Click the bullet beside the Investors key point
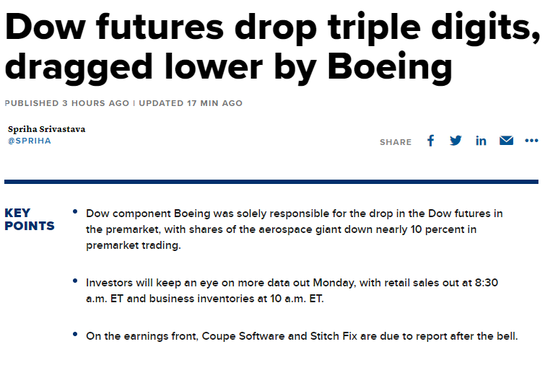This screenshot has width=550, height=365. [x=75, y=280]
